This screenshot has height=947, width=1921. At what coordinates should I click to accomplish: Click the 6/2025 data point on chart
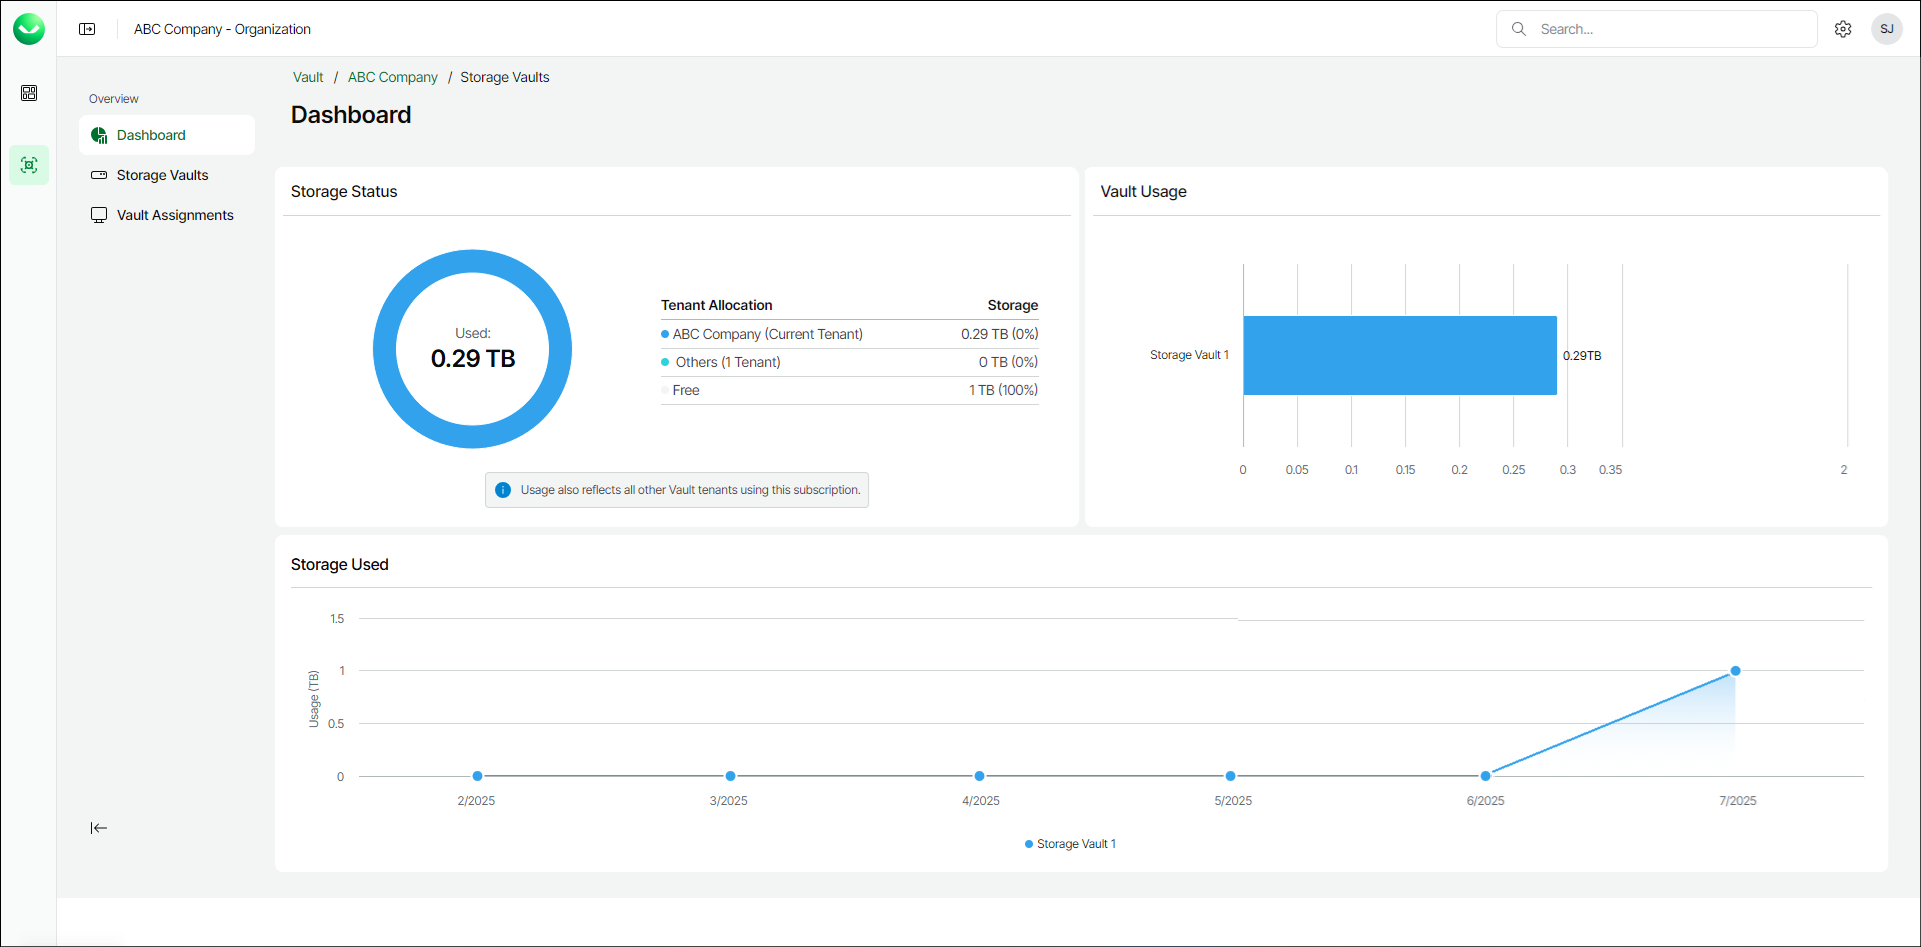1485,776
